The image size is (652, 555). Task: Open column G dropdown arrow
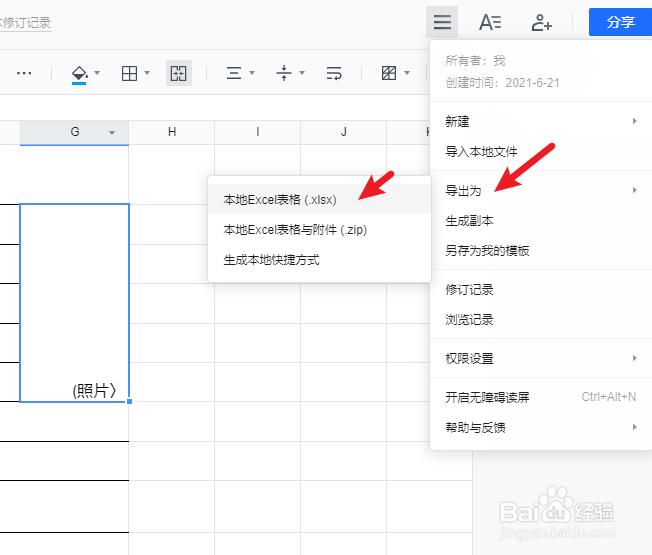[x=112, y=133]
